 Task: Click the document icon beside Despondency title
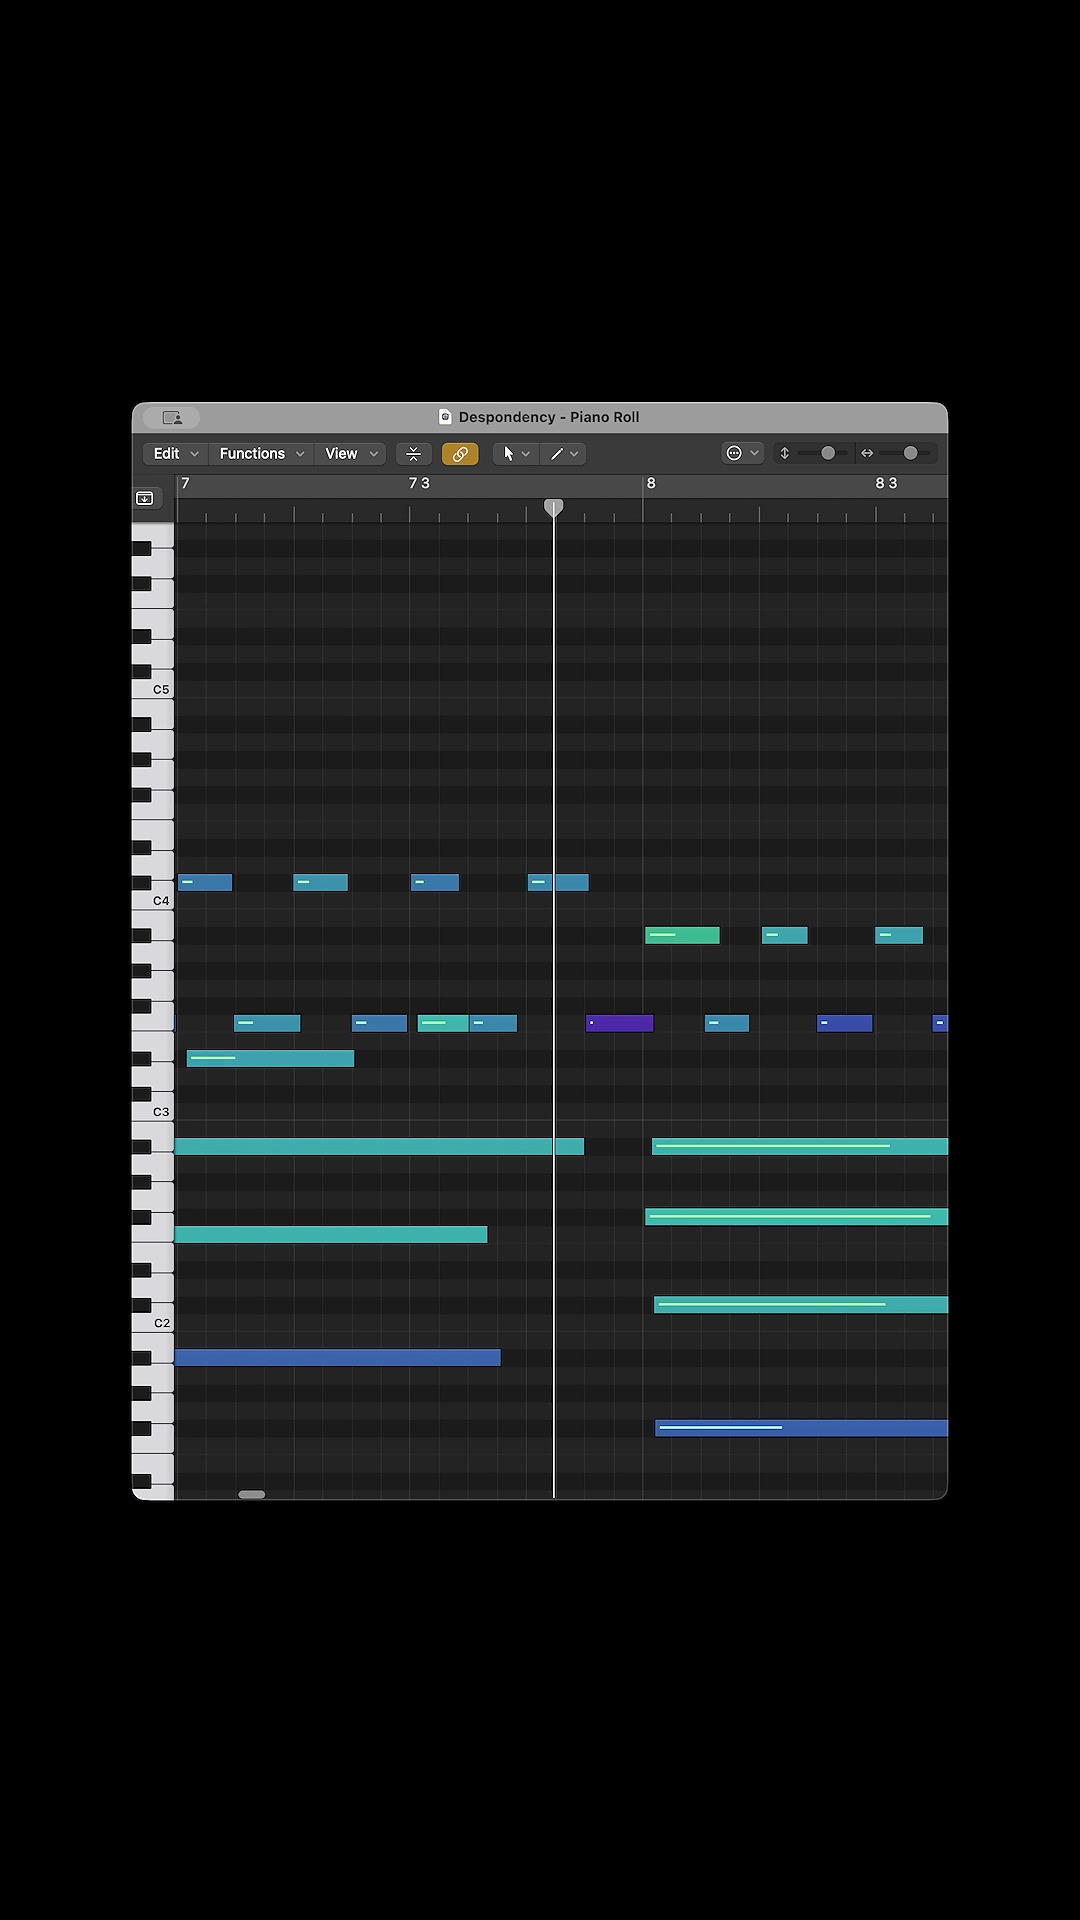tap(445, 417)
